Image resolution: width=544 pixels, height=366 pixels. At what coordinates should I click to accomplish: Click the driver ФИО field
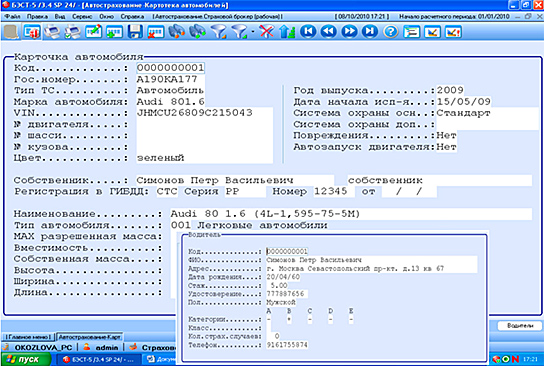point(372,260)
